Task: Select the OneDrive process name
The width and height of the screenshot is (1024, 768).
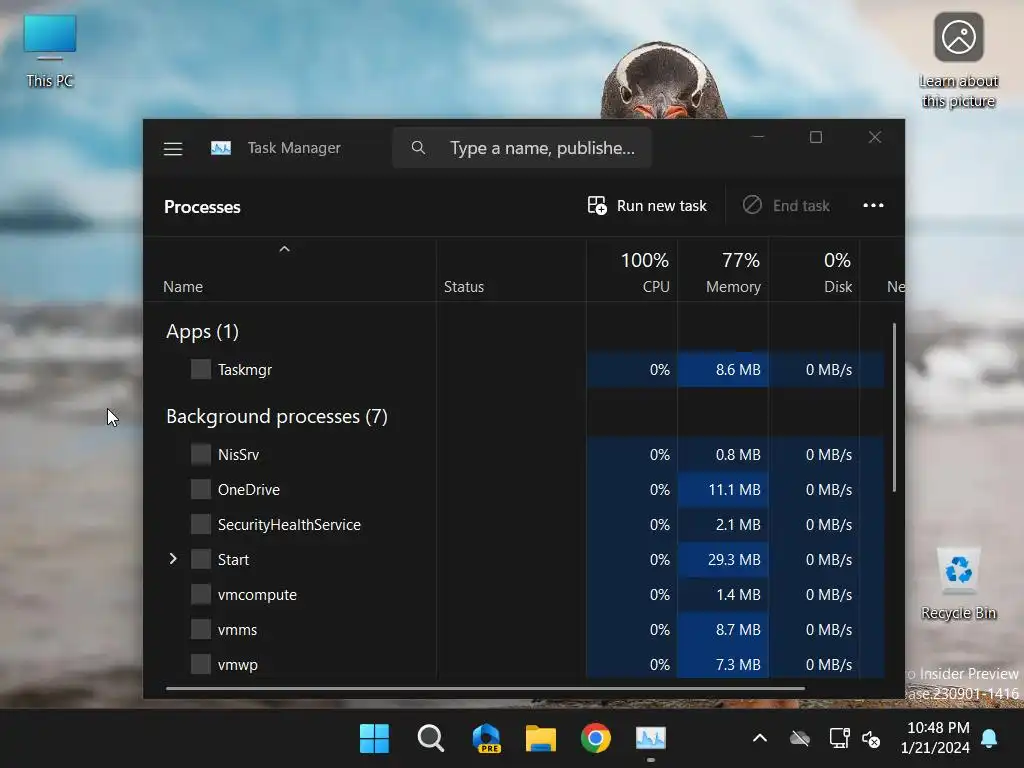Action: pos(249,490)
